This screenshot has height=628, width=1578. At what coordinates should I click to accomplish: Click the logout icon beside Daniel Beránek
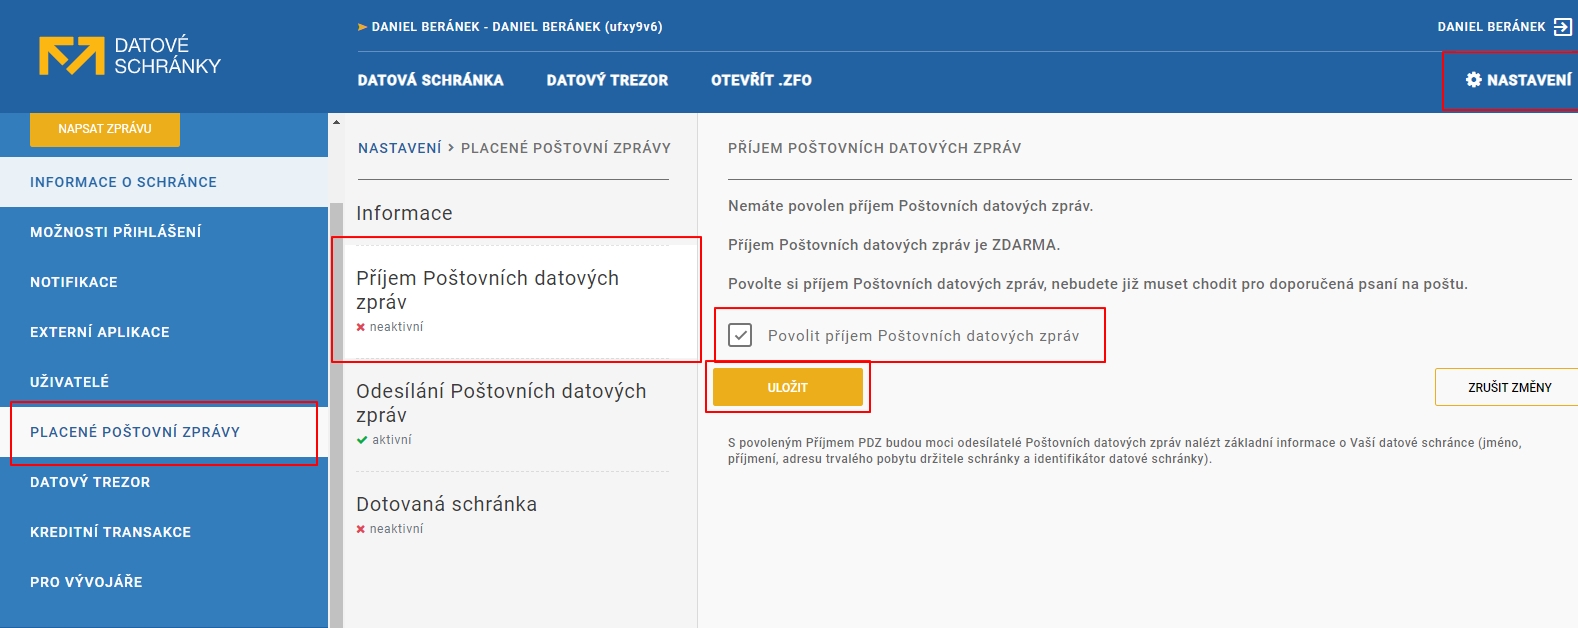(1562, 27)
